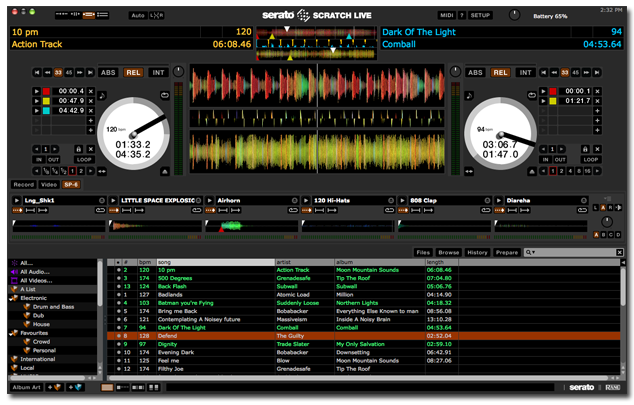Viewport: 634px width, 405px height.
Task: Show longer auto-loop lengths on right deck
Action: click(x=597, y=171)
